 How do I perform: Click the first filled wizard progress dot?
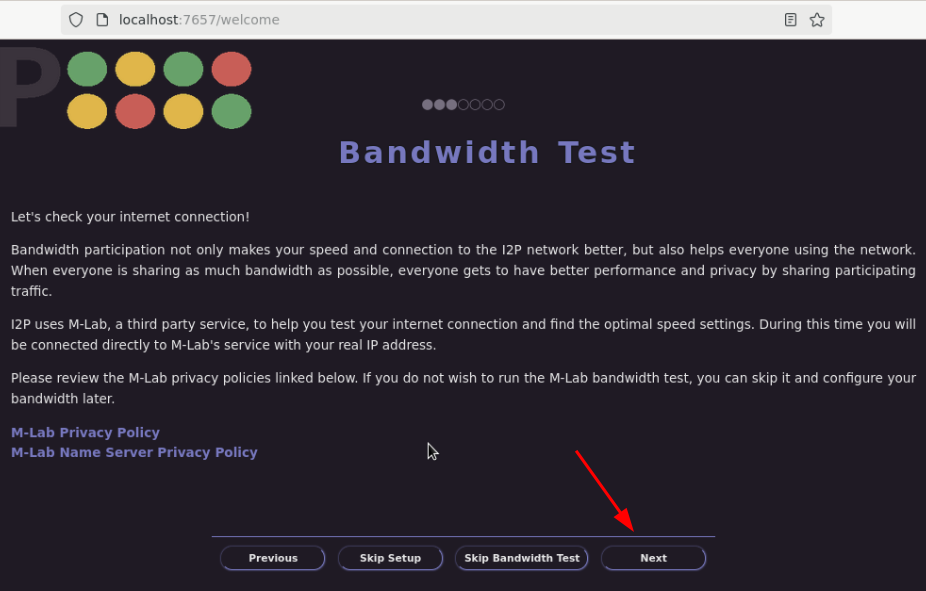[x=428, y=105]
